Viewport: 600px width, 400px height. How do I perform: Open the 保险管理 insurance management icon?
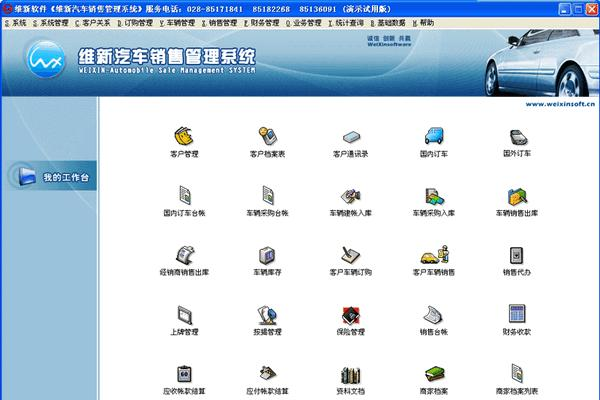tap(351, 315)
